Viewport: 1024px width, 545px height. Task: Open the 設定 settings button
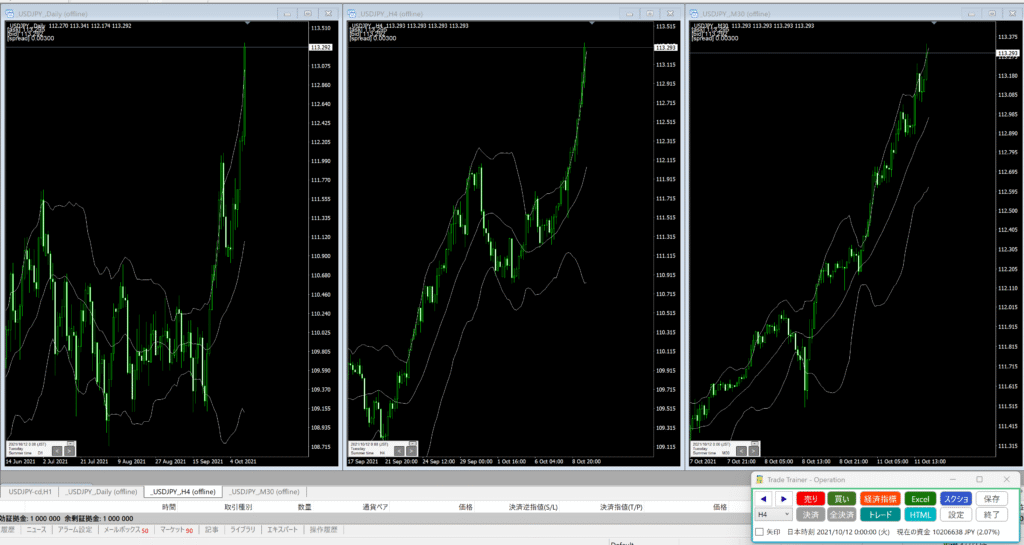coord(956,514)
